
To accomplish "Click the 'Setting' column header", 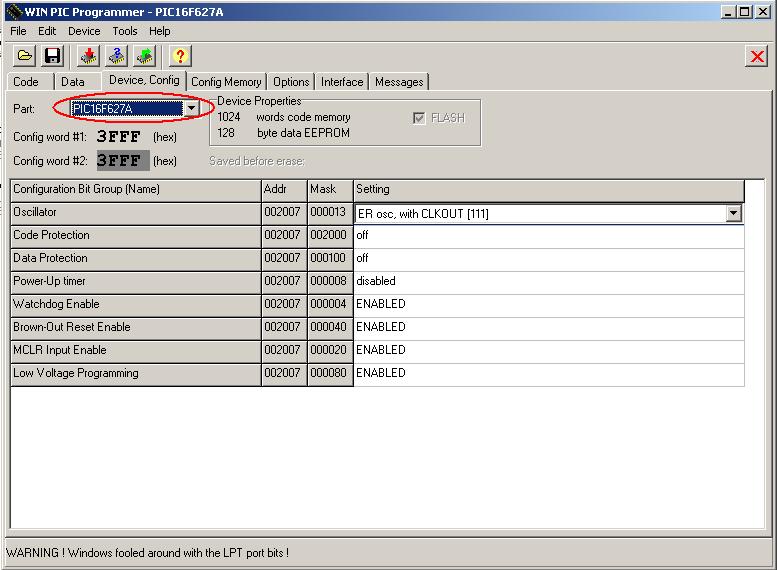I will pyautogui.click(x=549, y=191).
